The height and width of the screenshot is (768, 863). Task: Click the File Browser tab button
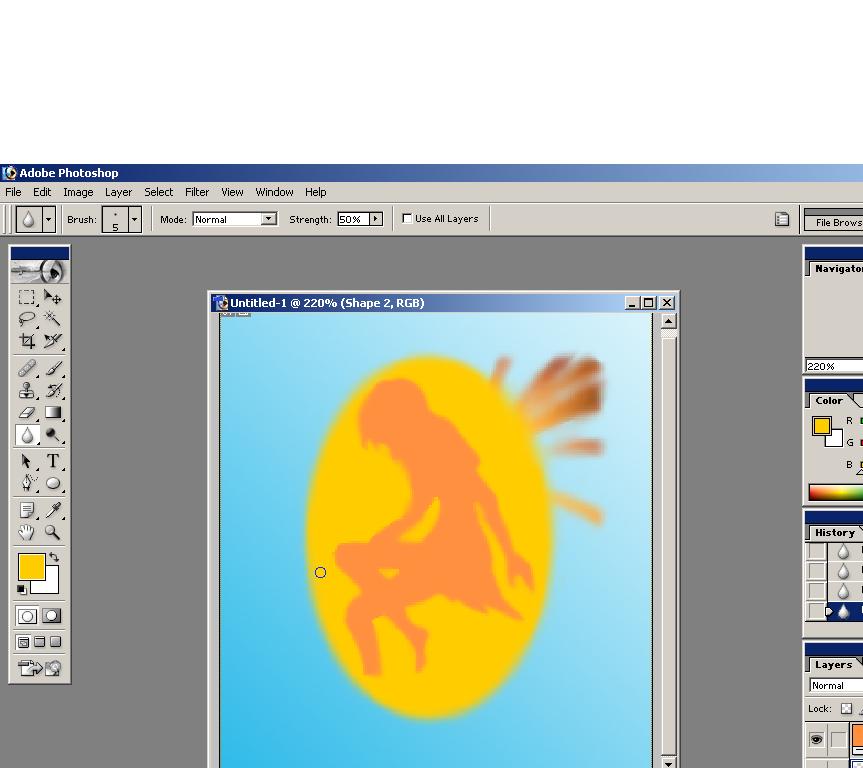click(x=837, y=222)
